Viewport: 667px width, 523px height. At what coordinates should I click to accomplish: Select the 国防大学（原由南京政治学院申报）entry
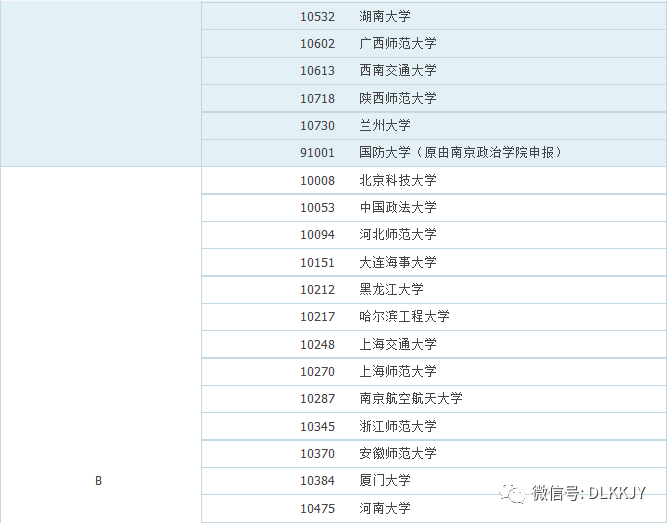[x=463, y=153]
